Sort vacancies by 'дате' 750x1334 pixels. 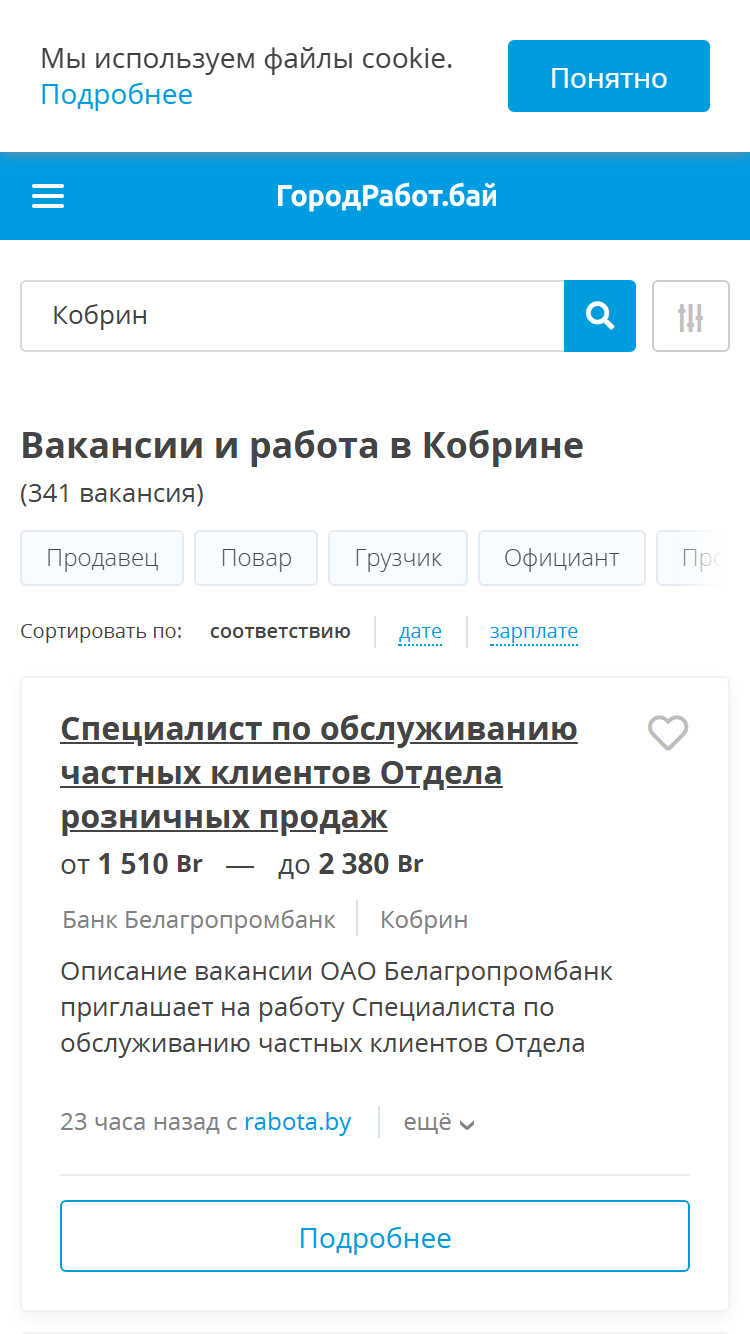pyautogui.click(x=420, y=632)
